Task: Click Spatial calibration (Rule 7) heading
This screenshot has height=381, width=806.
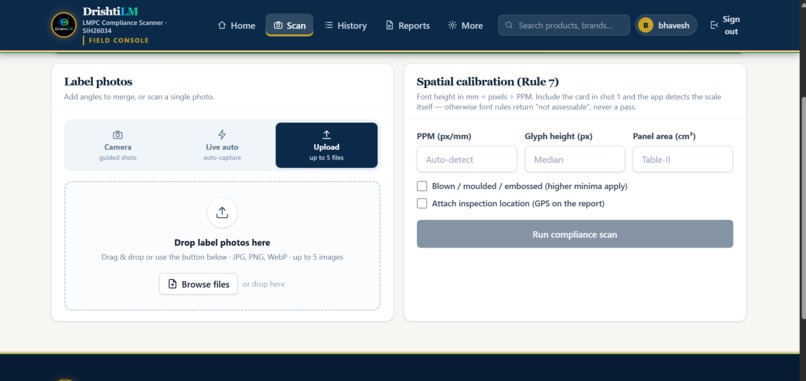Action: click(x=487, y=82)
